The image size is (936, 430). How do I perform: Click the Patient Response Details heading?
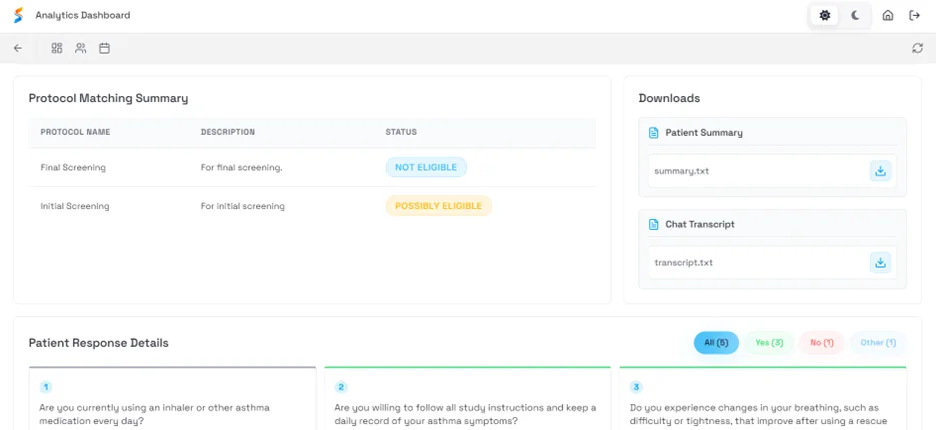pos(98,343)
